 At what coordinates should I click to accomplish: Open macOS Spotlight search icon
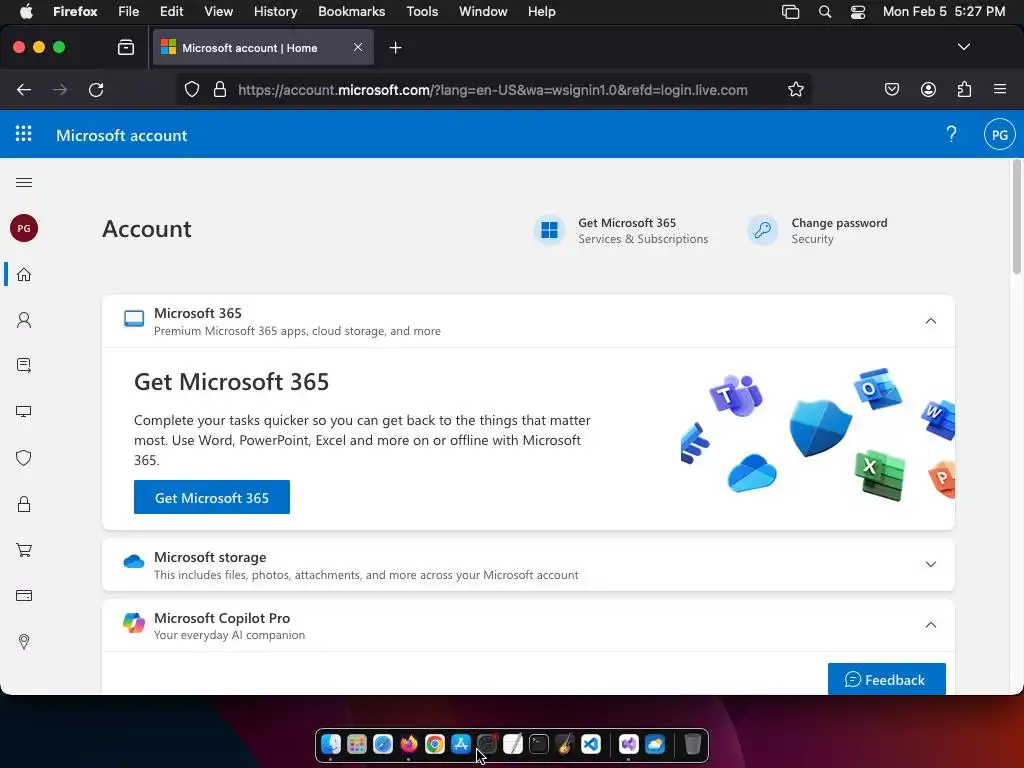click(825, 11)
